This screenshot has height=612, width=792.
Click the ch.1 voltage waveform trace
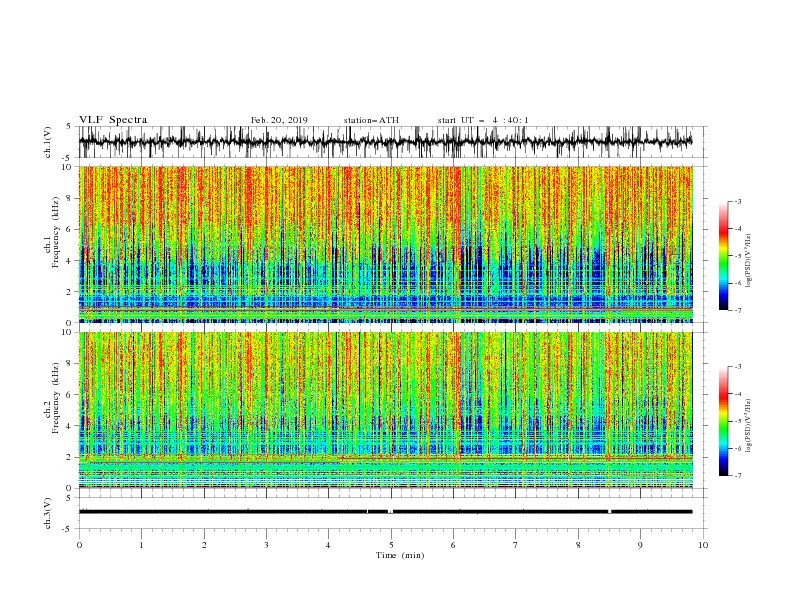click(x=386, y=142)
